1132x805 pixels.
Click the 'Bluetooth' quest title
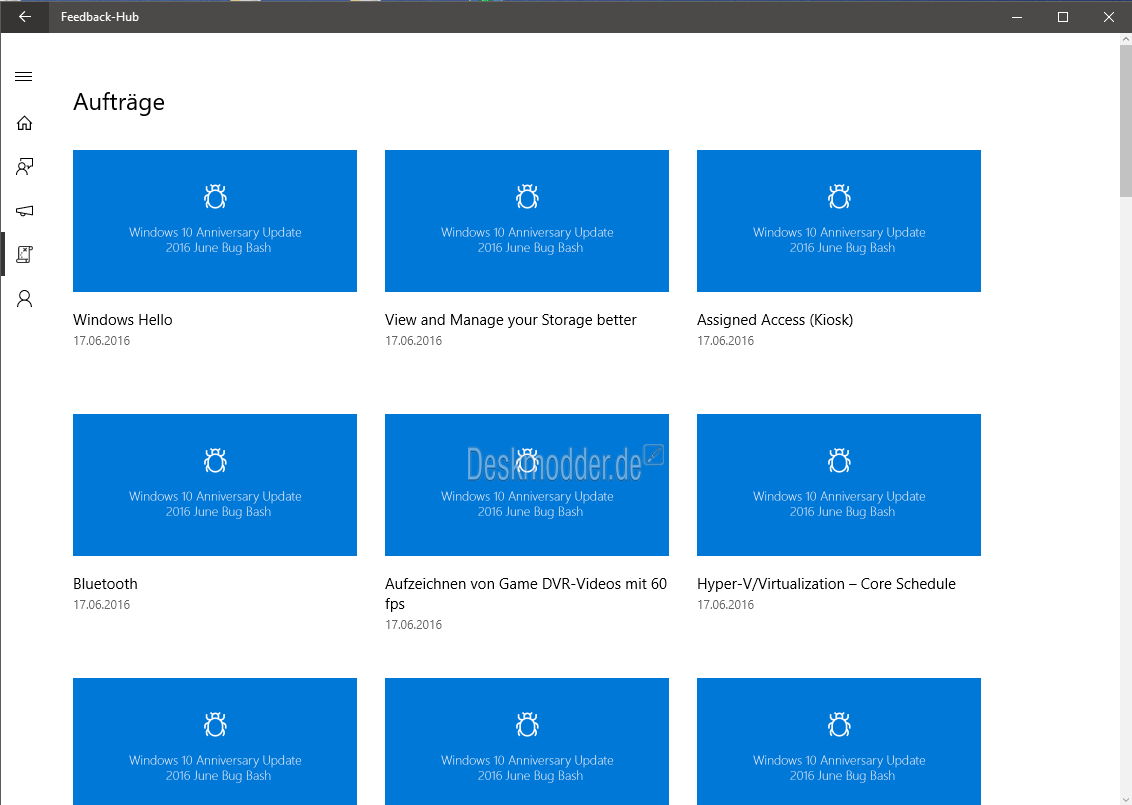click(105, 583)
